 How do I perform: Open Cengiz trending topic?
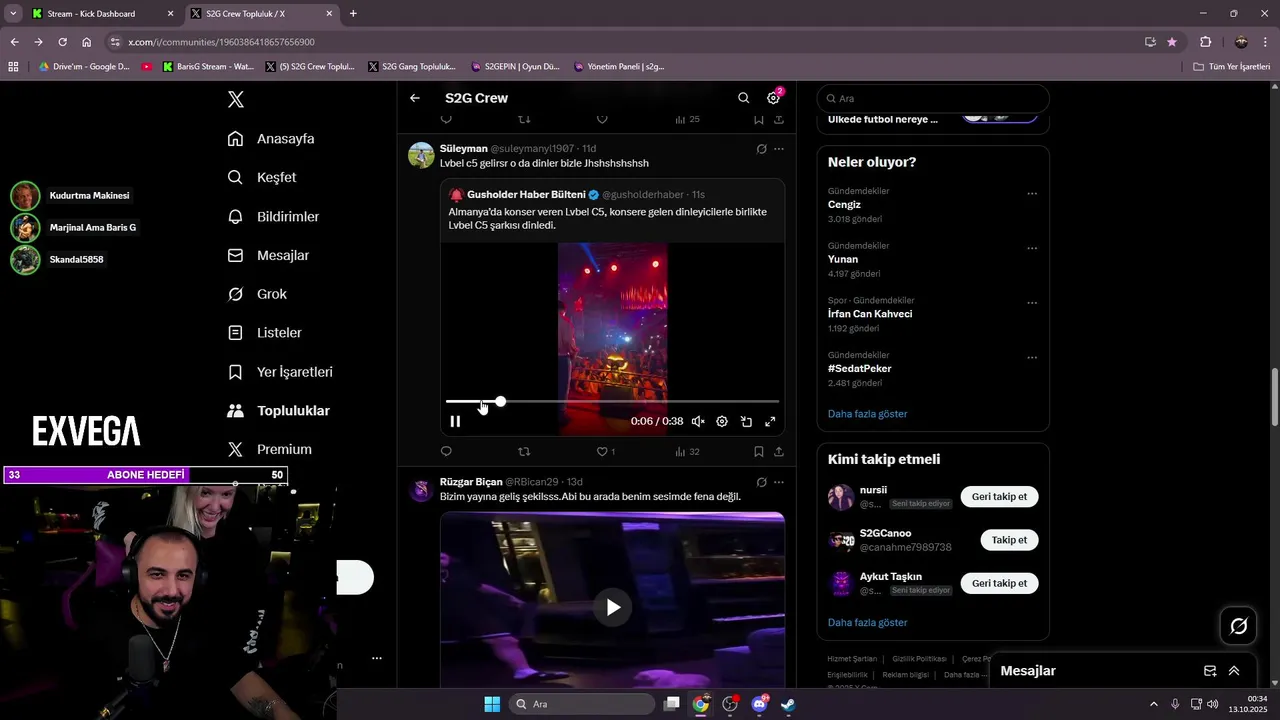[x=844, y=205]
